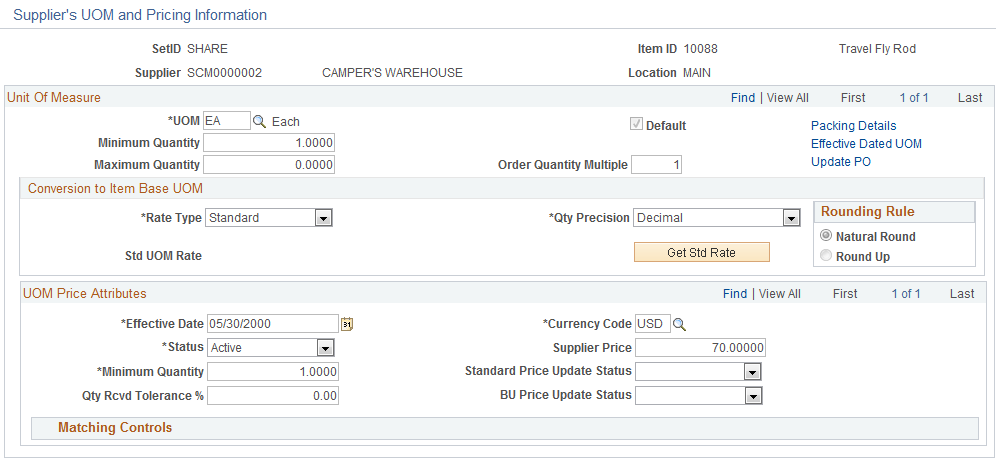
Task: Click Find in UOM Price Attributes header
Action: [x=735, y=293]
